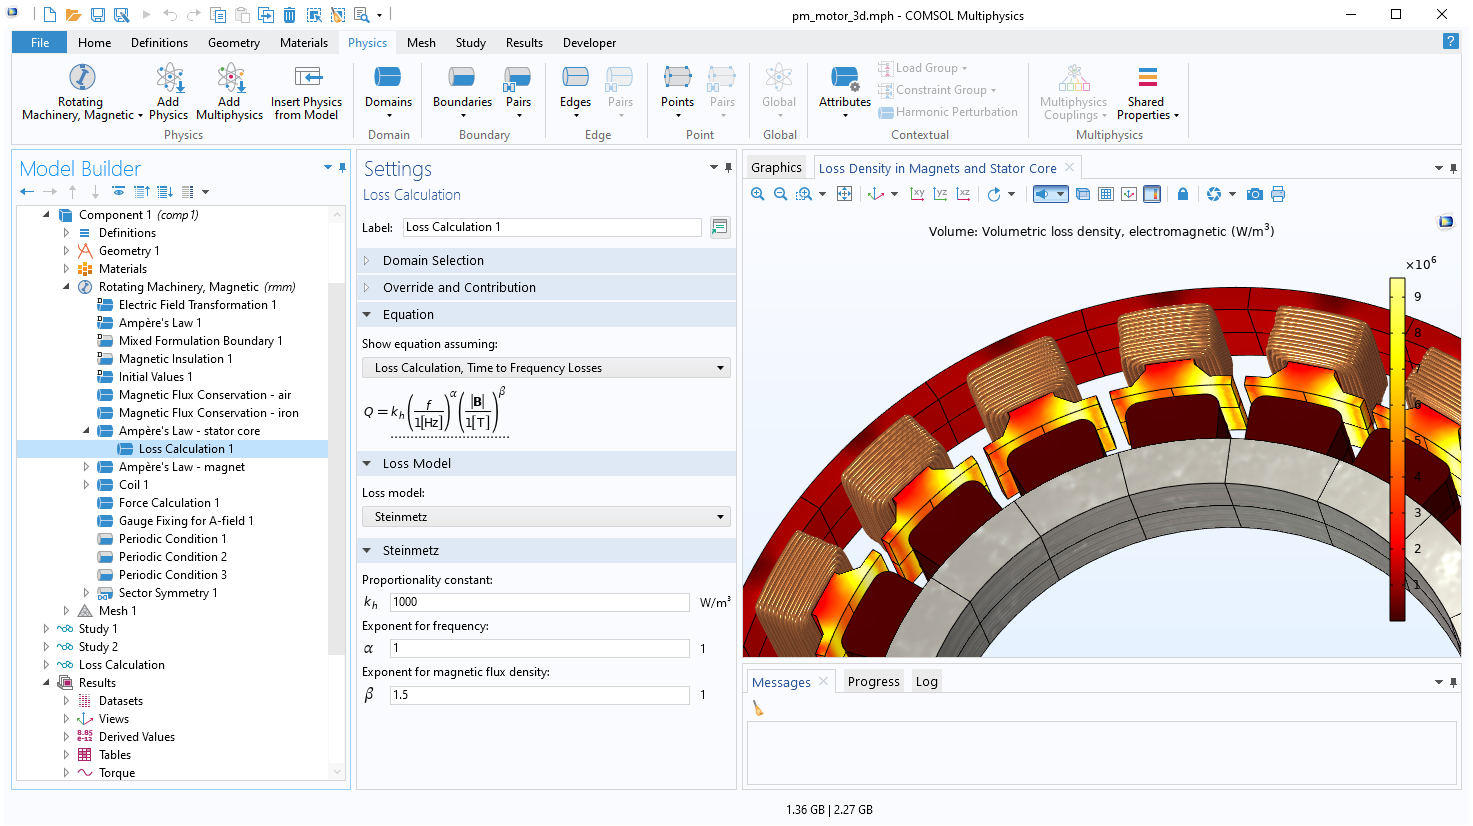Viewport: 1473px width, 826px height.
Task: Open the Loss model Steinmetz dropdown
Action: coord(545,517)
